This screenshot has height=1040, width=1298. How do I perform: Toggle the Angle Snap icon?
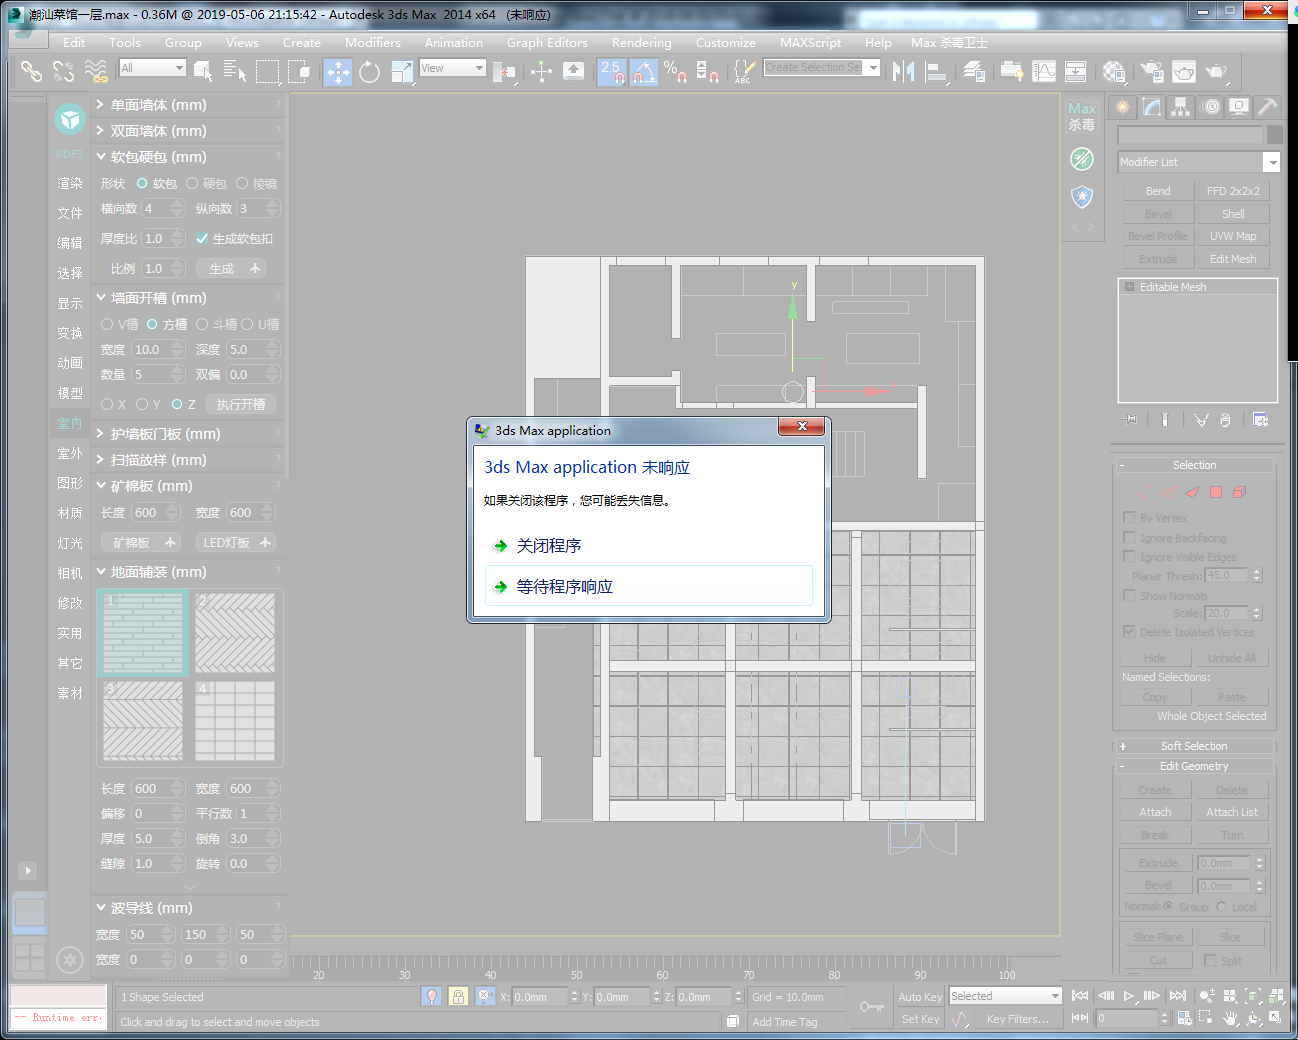(x=644, y=71)
